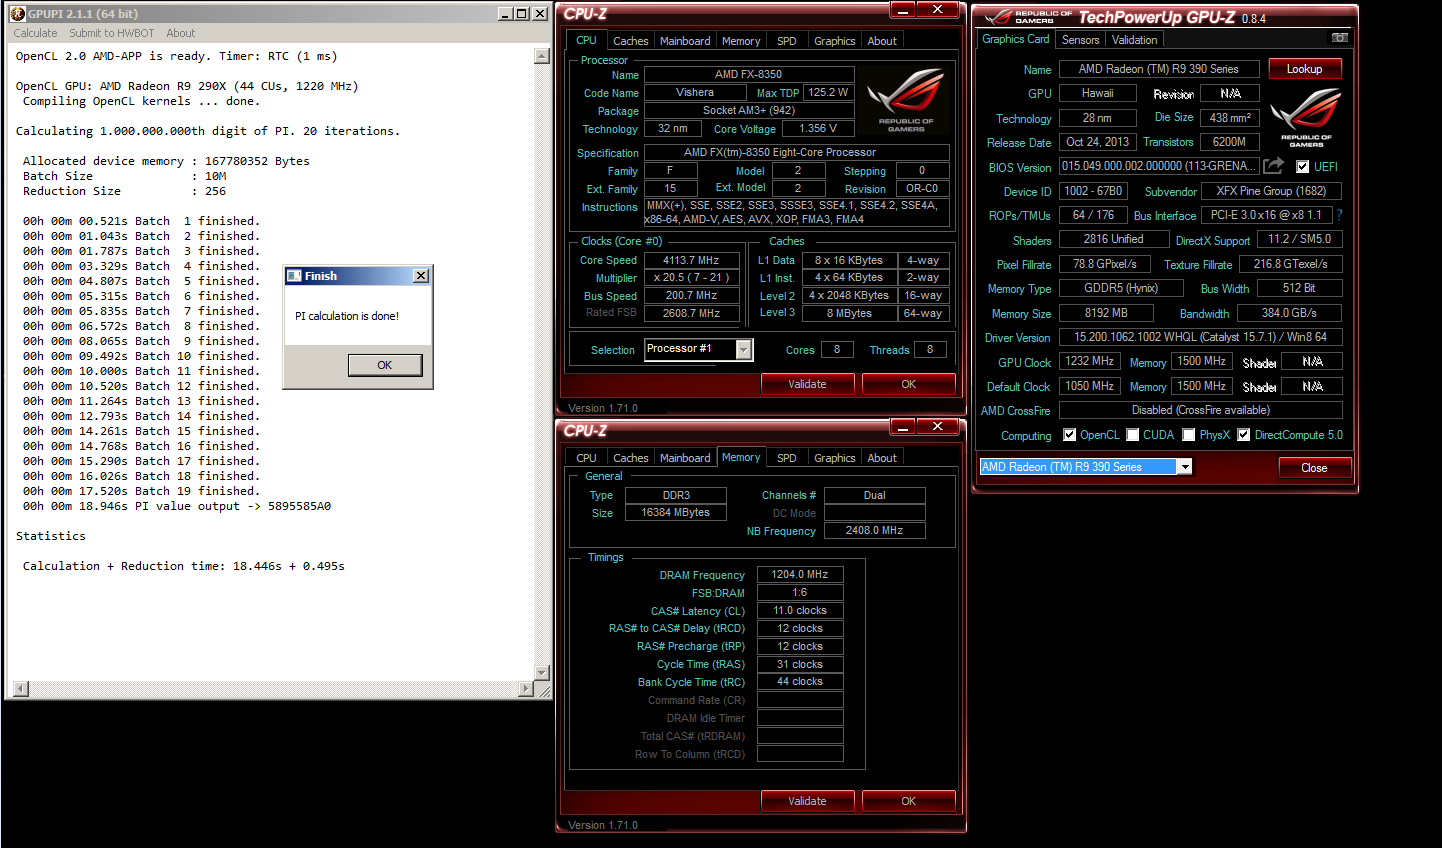The image size is (1442, 848).
Task: Click Validate in the CPU-Z processor window
Action: 807,384
